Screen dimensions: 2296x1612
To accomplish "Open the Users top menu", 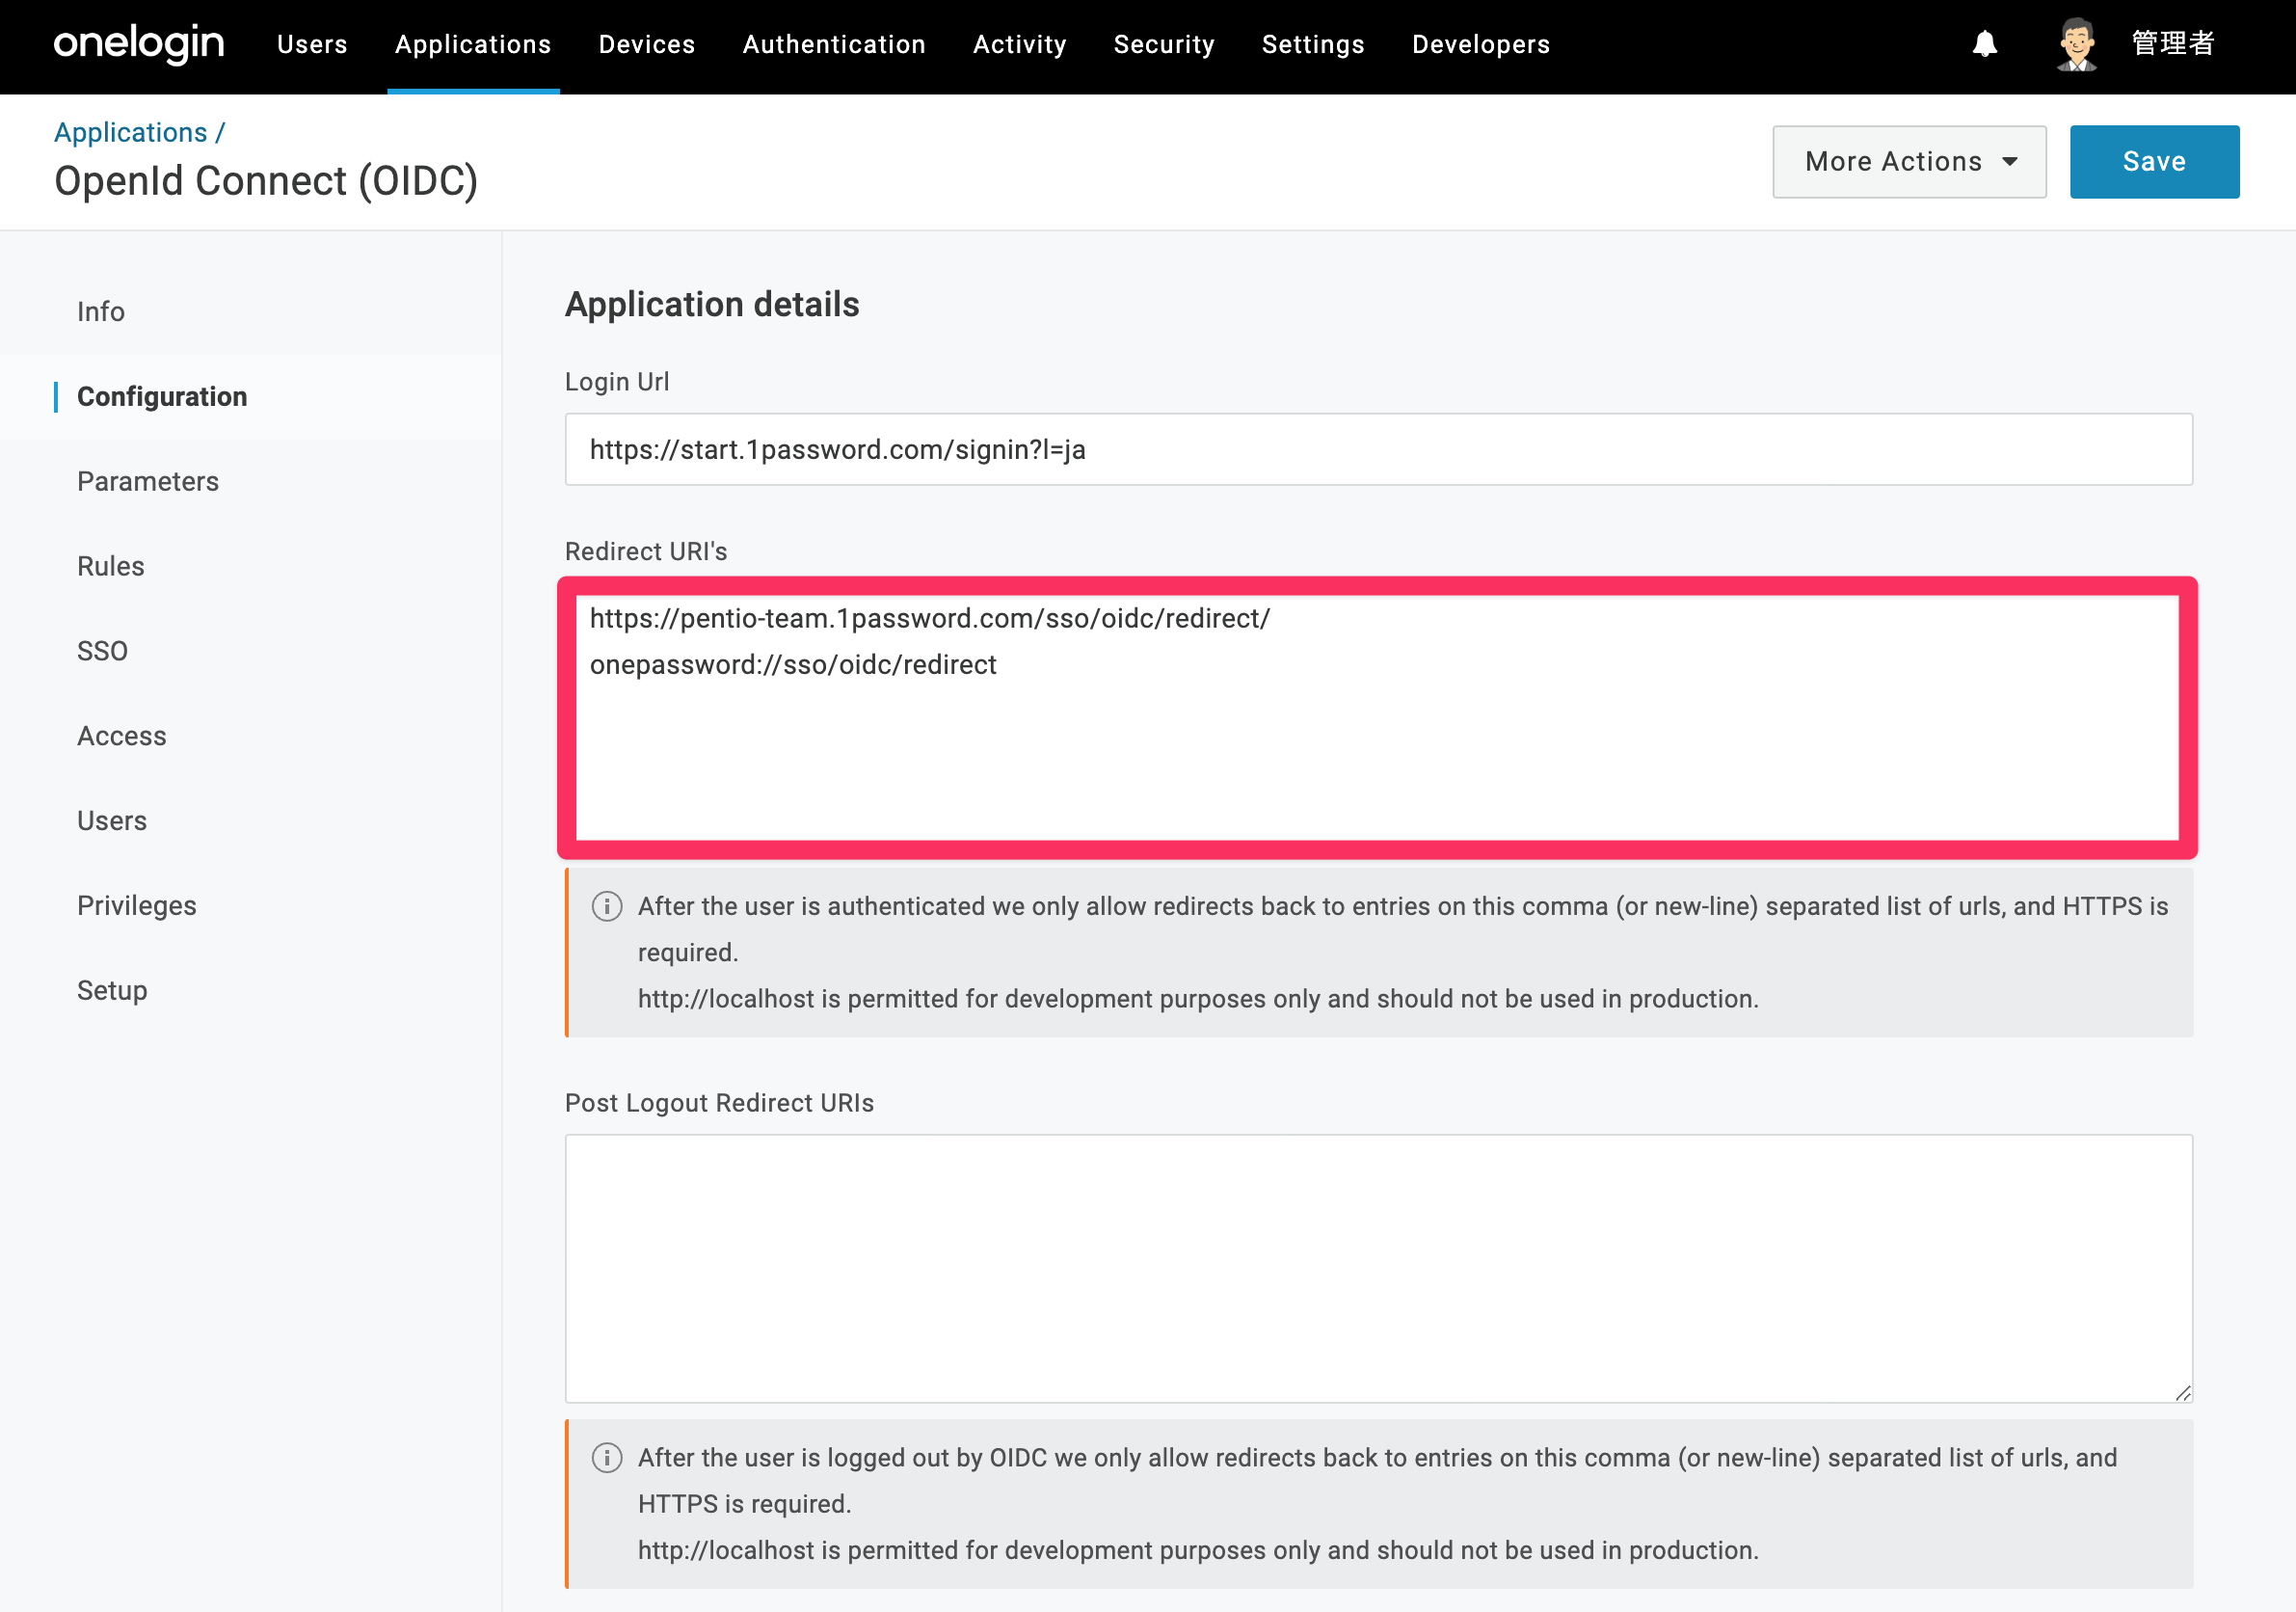I will [x=312, y=44].
